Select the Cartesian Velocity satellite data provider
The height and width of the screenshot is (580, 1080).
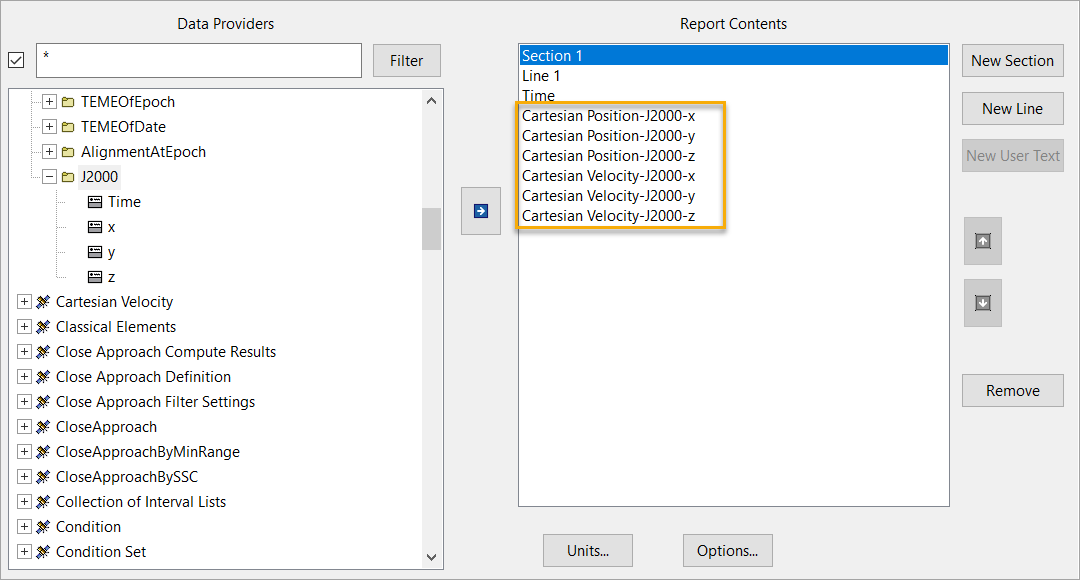pos(114,302)
